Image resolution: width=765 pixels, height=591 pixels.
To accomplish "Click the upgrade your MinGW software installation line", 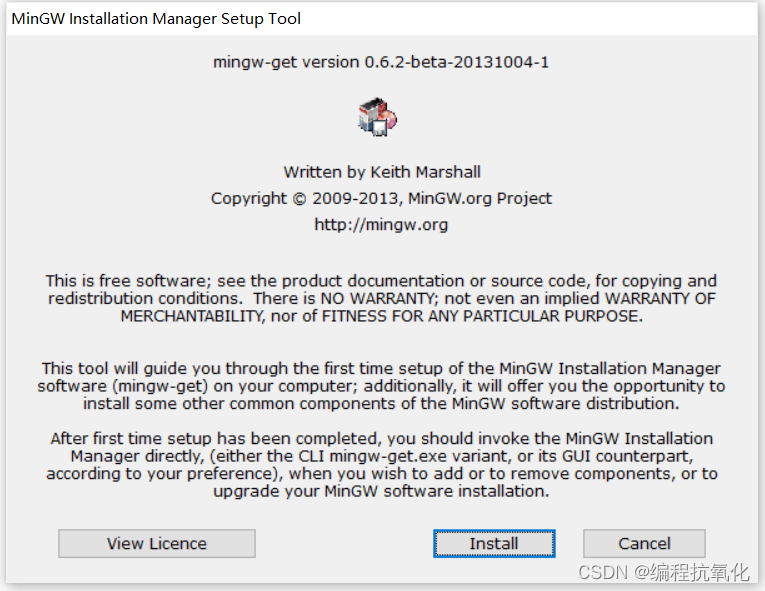I will (x=381, y=491).
